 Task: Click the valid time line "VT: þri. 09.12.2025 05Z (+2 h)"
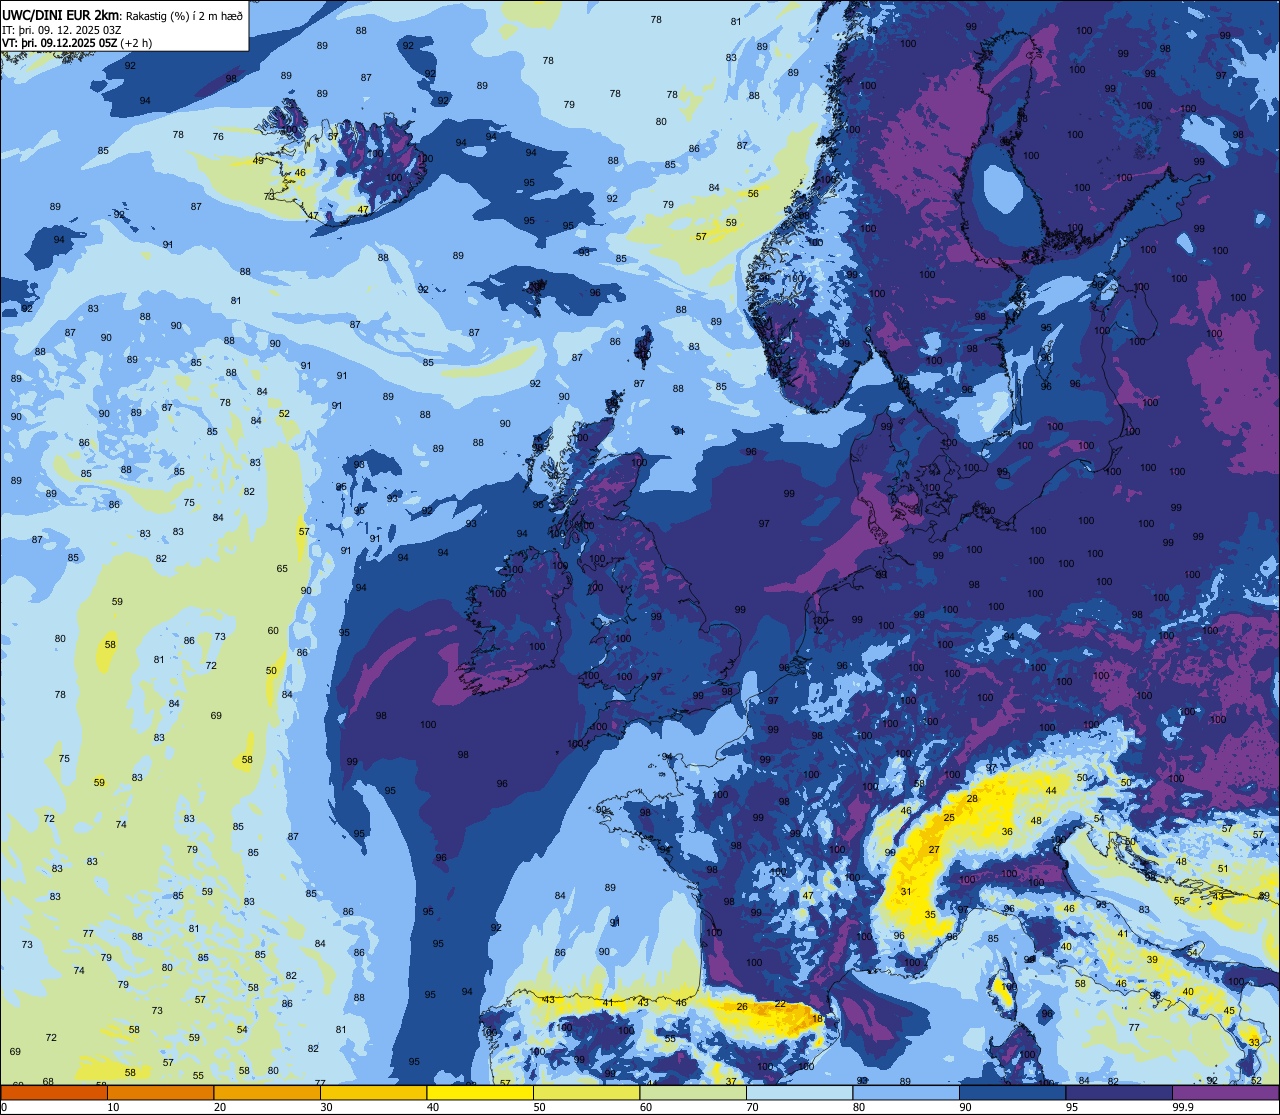pyautogui.click(x=77, y=43)
